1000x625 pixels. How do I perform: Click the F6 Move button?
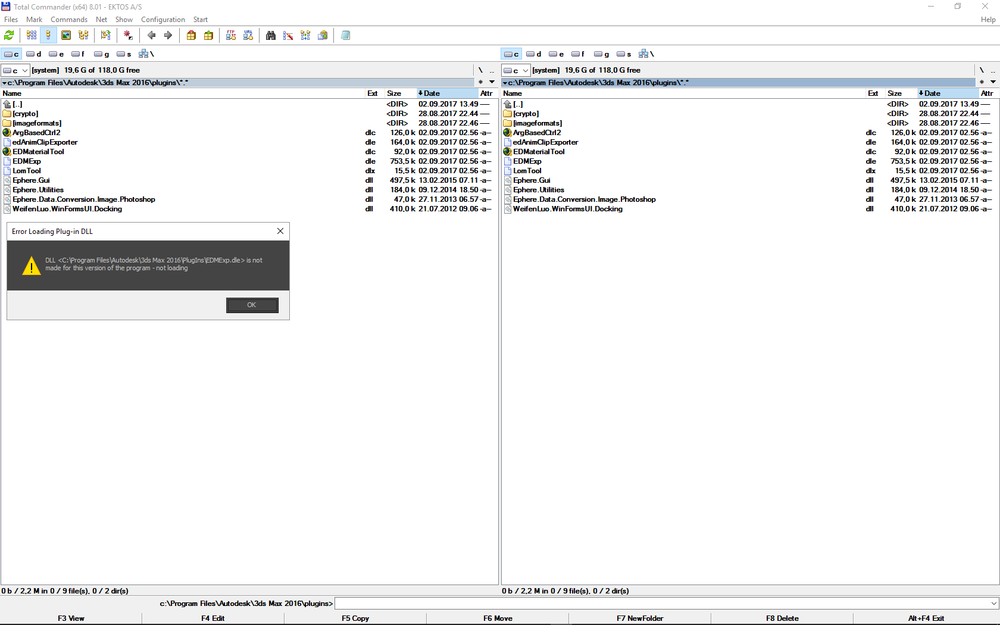coord(497,618)
